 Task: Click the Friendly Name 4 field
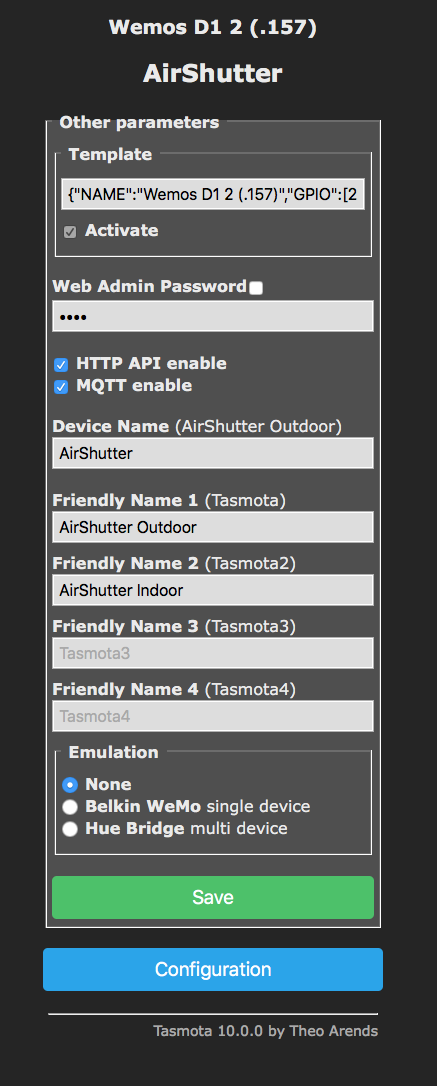click(x=213, y=716)
